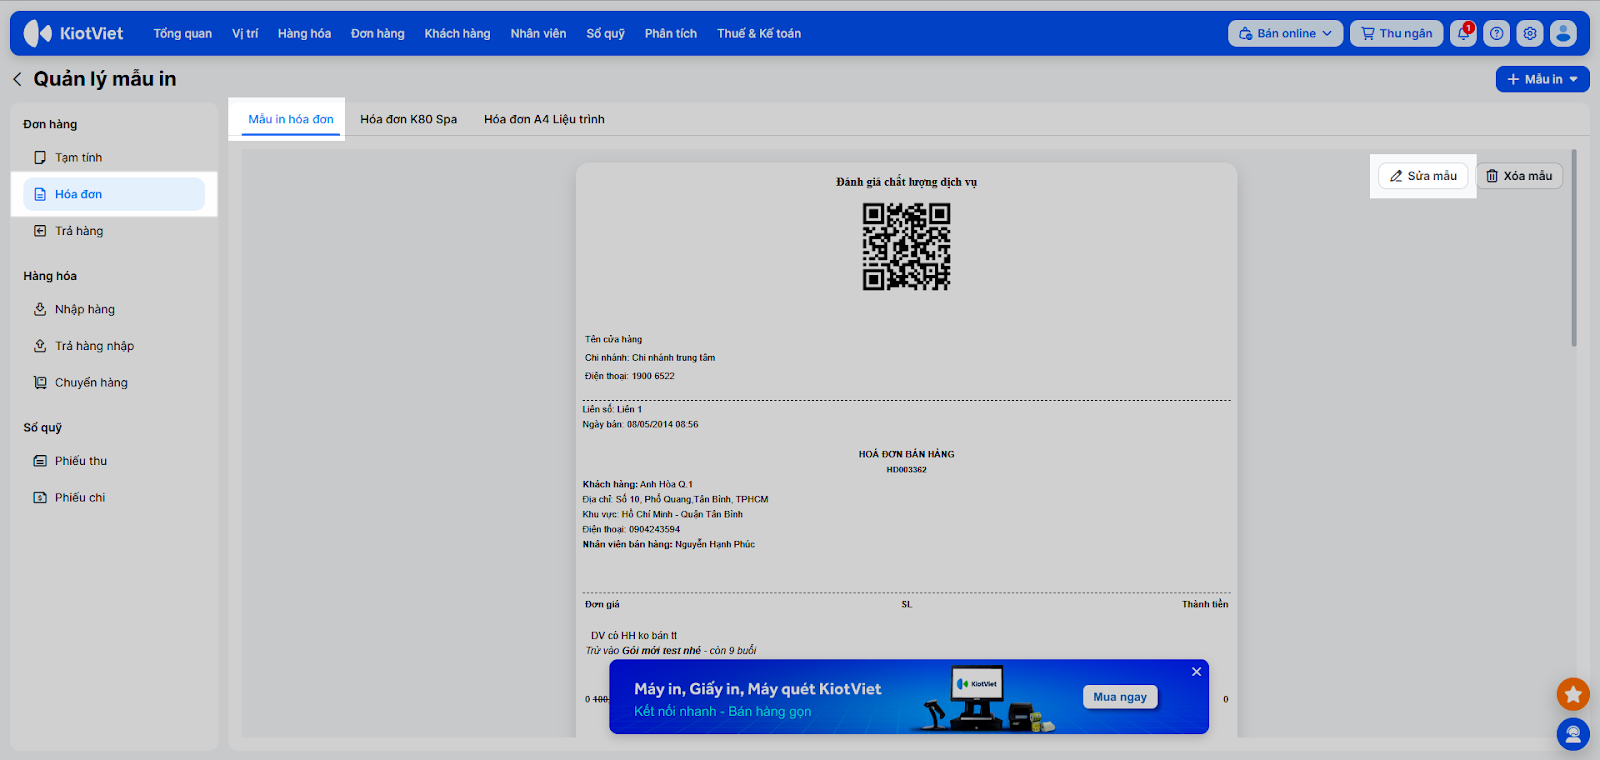Open the Đơn hàng menu
Image resolution: width=1600 pixels, height=760 pixels.
378,33
